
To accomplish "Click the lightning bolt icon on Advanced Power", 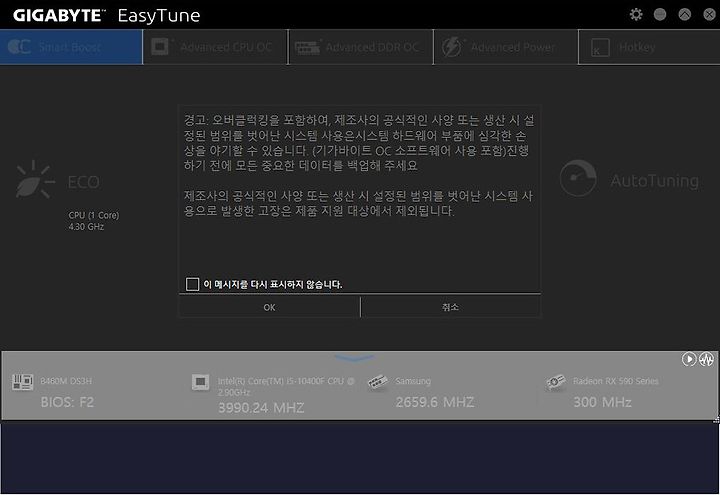I will (x=451, y=47).
